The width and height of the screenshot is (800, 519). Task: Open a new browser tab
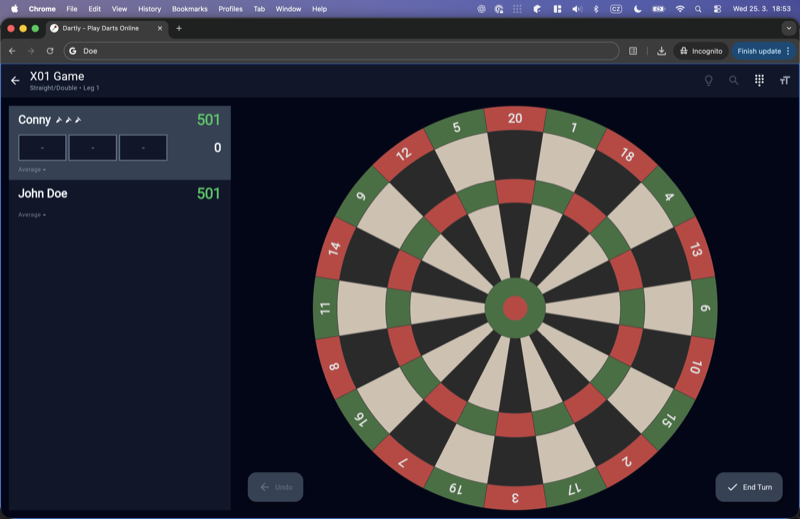point(179,29)
